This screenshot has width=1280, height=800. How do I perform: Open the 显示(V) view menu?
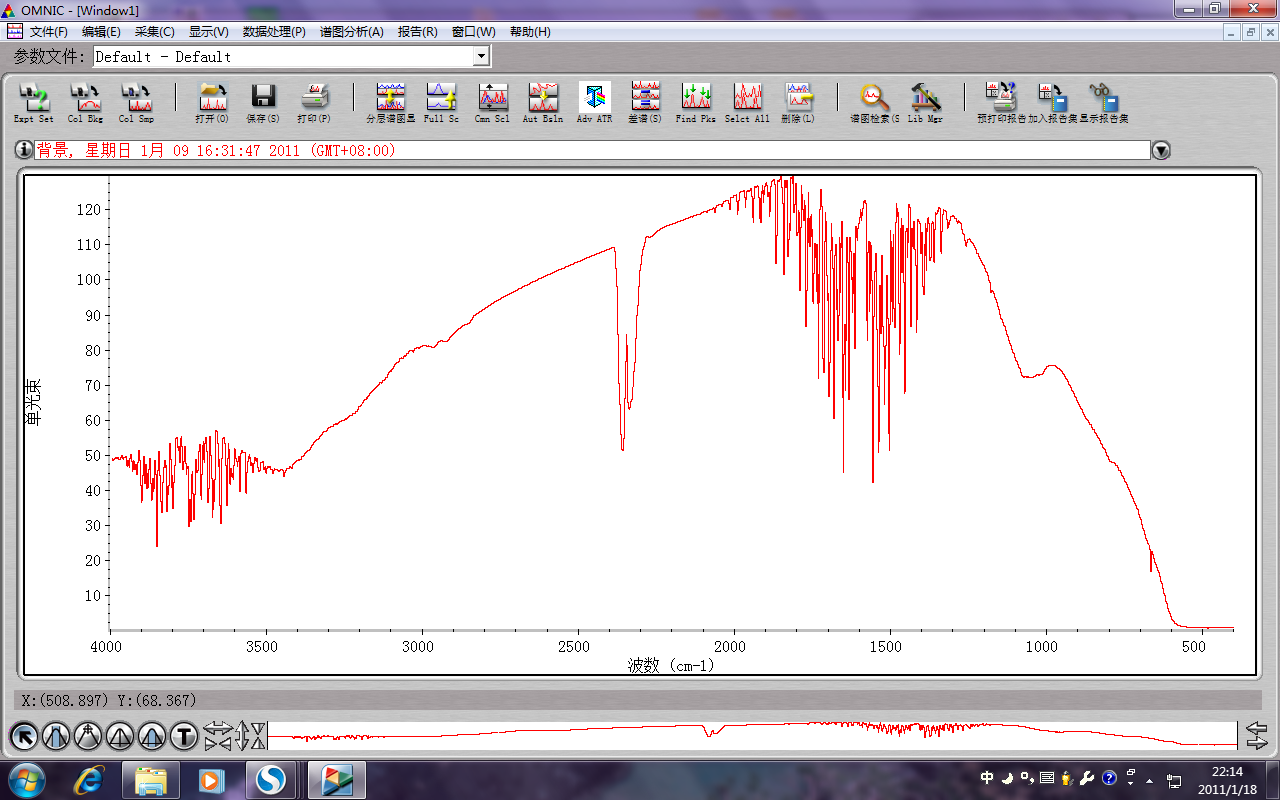pos(208,32)
